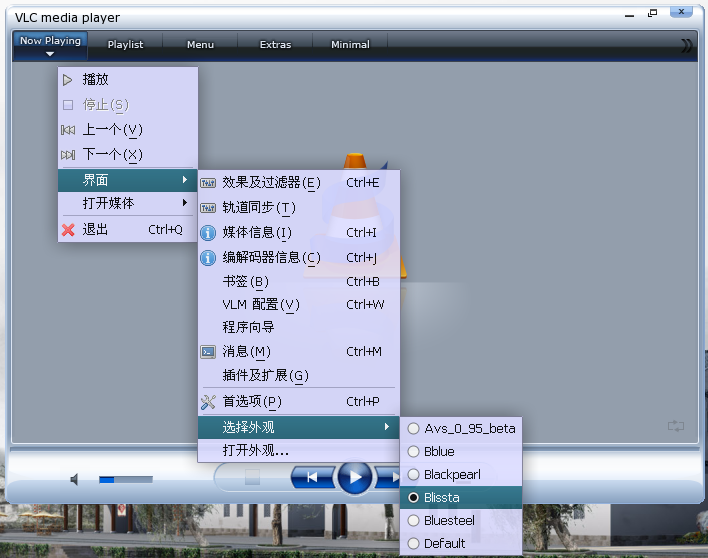The image size is (708, 558).
Task: Click the equalizer icon beside 效果及过滤器(E)
Action: pos(208,183)
